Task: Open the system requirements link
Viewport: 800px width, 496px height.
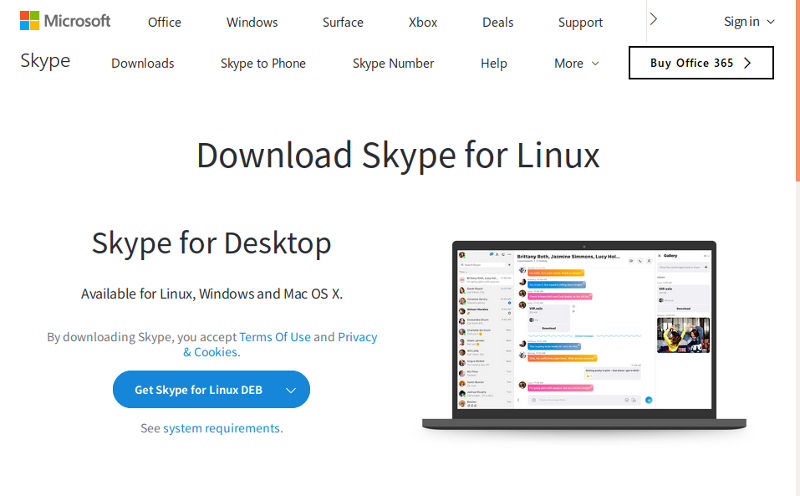Action: pyautogui.click(x=221, y=428)
